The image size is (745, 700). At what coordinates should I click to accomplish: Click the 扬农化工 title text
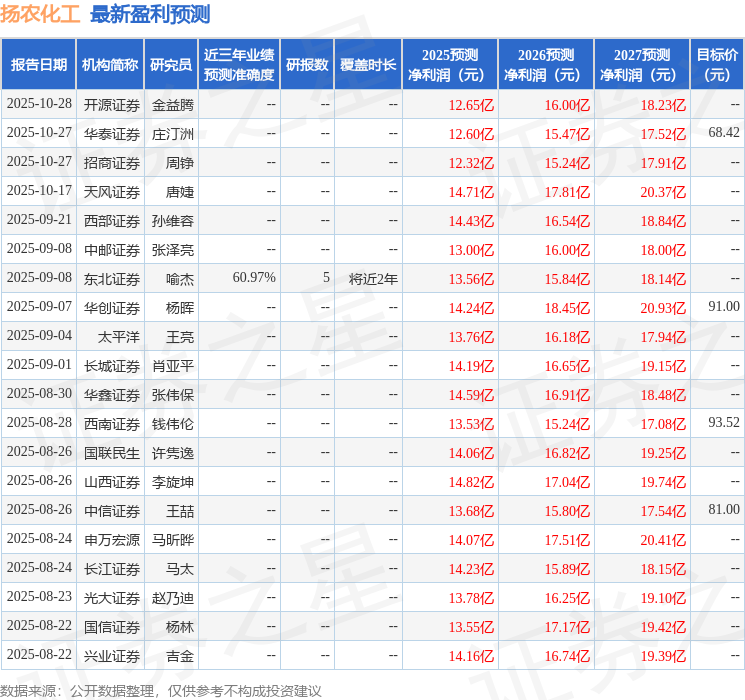40,14
